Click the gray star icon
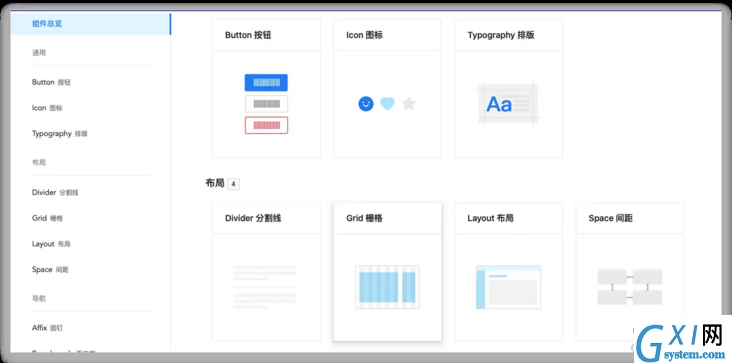Viewport: 732px width, 363px height. coord(409,104)
